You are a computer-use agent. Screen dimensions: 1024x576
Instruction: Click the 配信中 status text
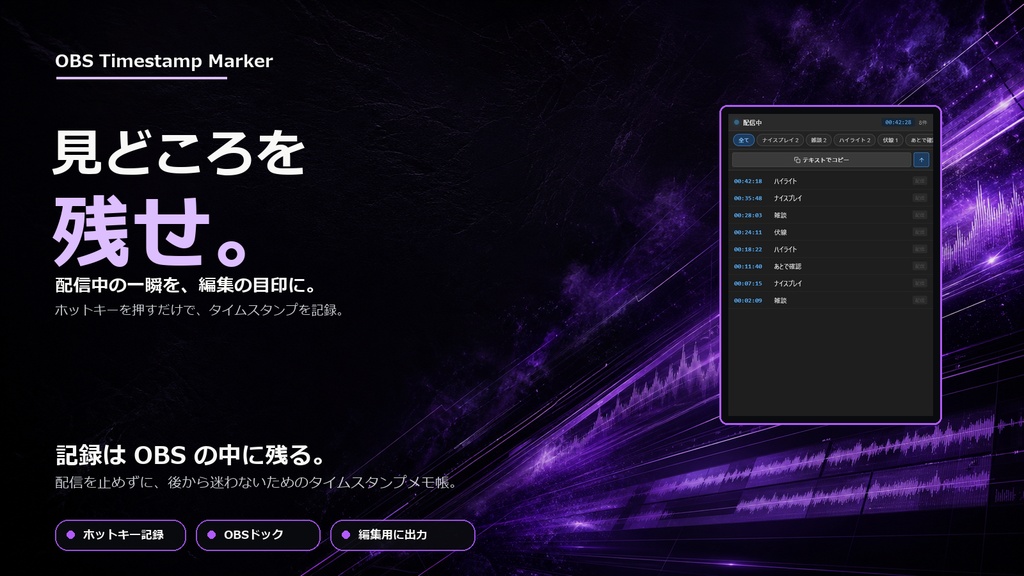752,122
